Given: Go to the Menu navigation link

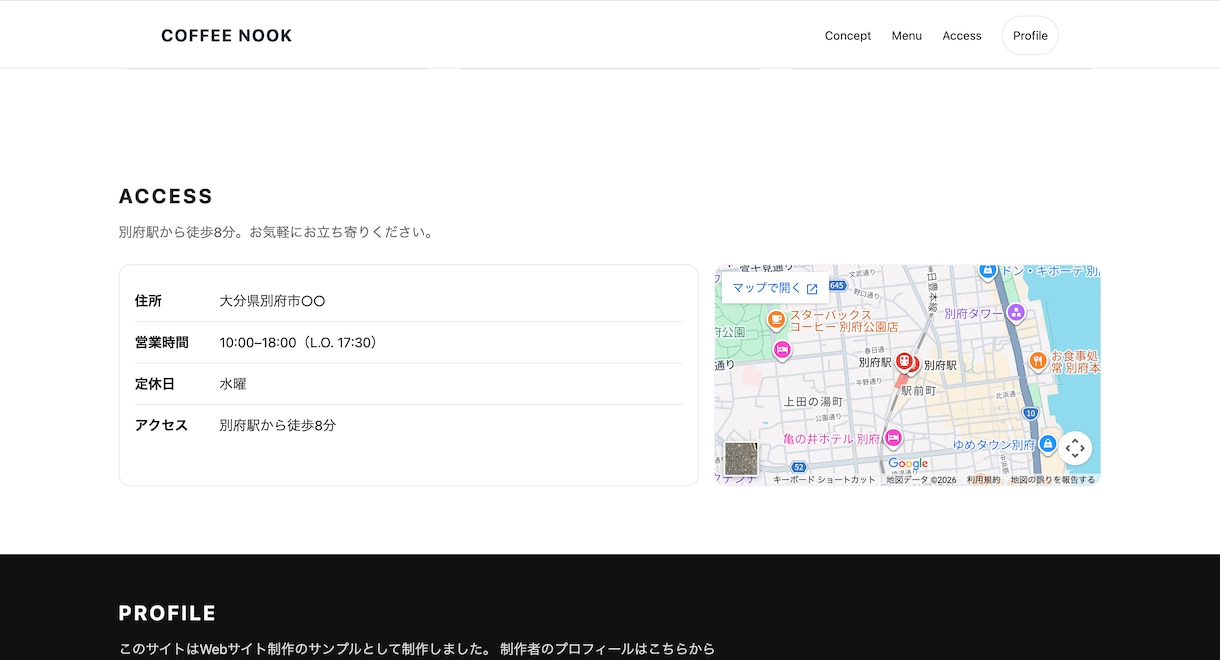Looking at the screenshot, I should pos(907,36).
